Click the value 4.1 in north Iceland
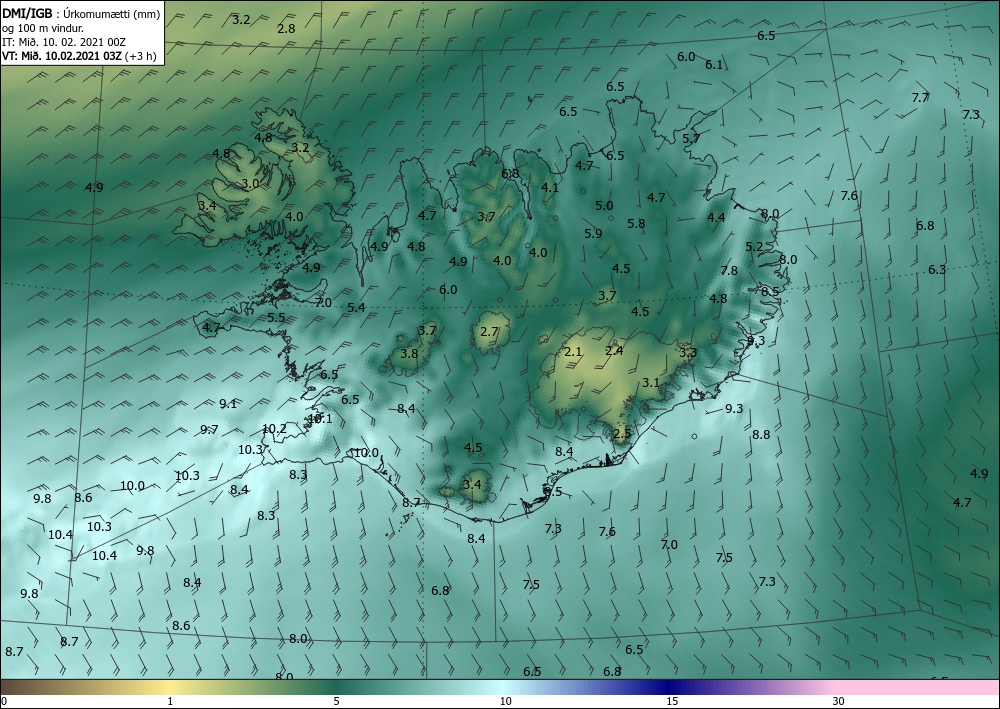1000x709 pixels. (550, 188)
